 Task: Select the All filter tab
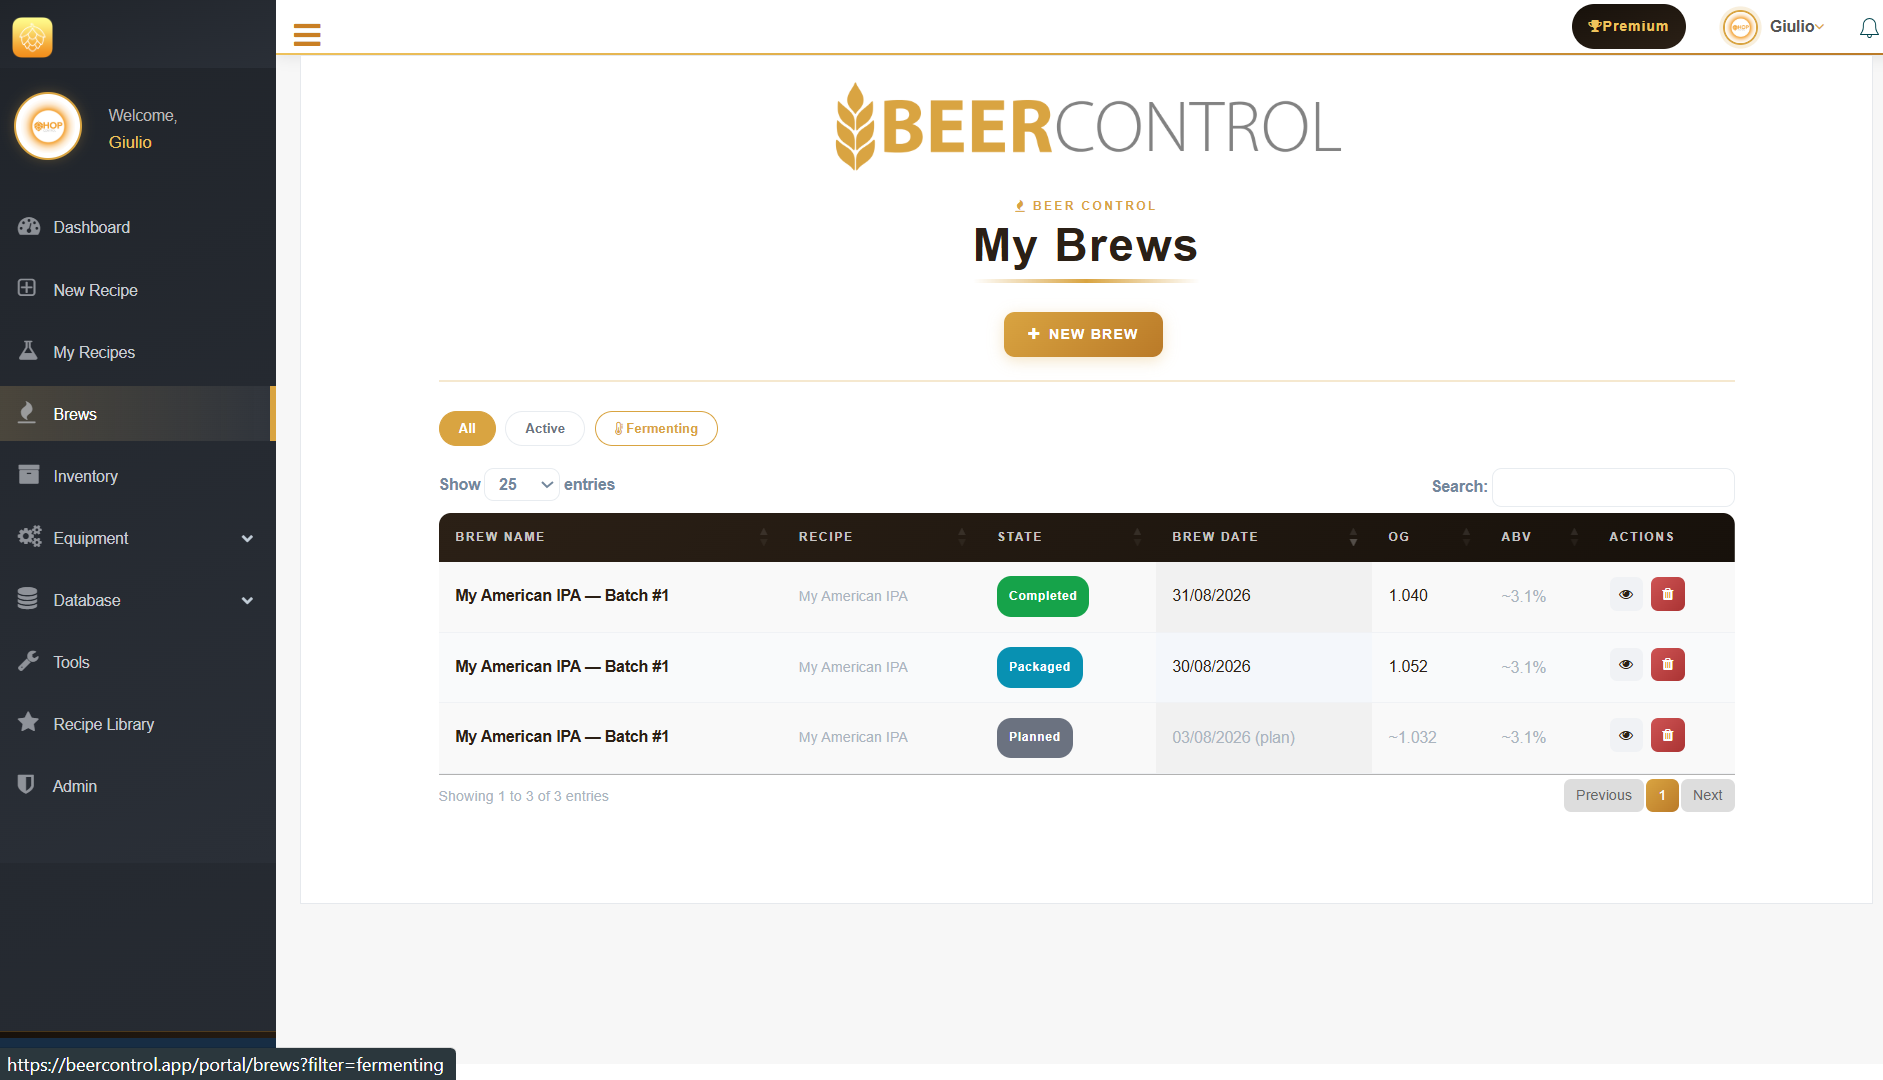(x=467, y=428)
